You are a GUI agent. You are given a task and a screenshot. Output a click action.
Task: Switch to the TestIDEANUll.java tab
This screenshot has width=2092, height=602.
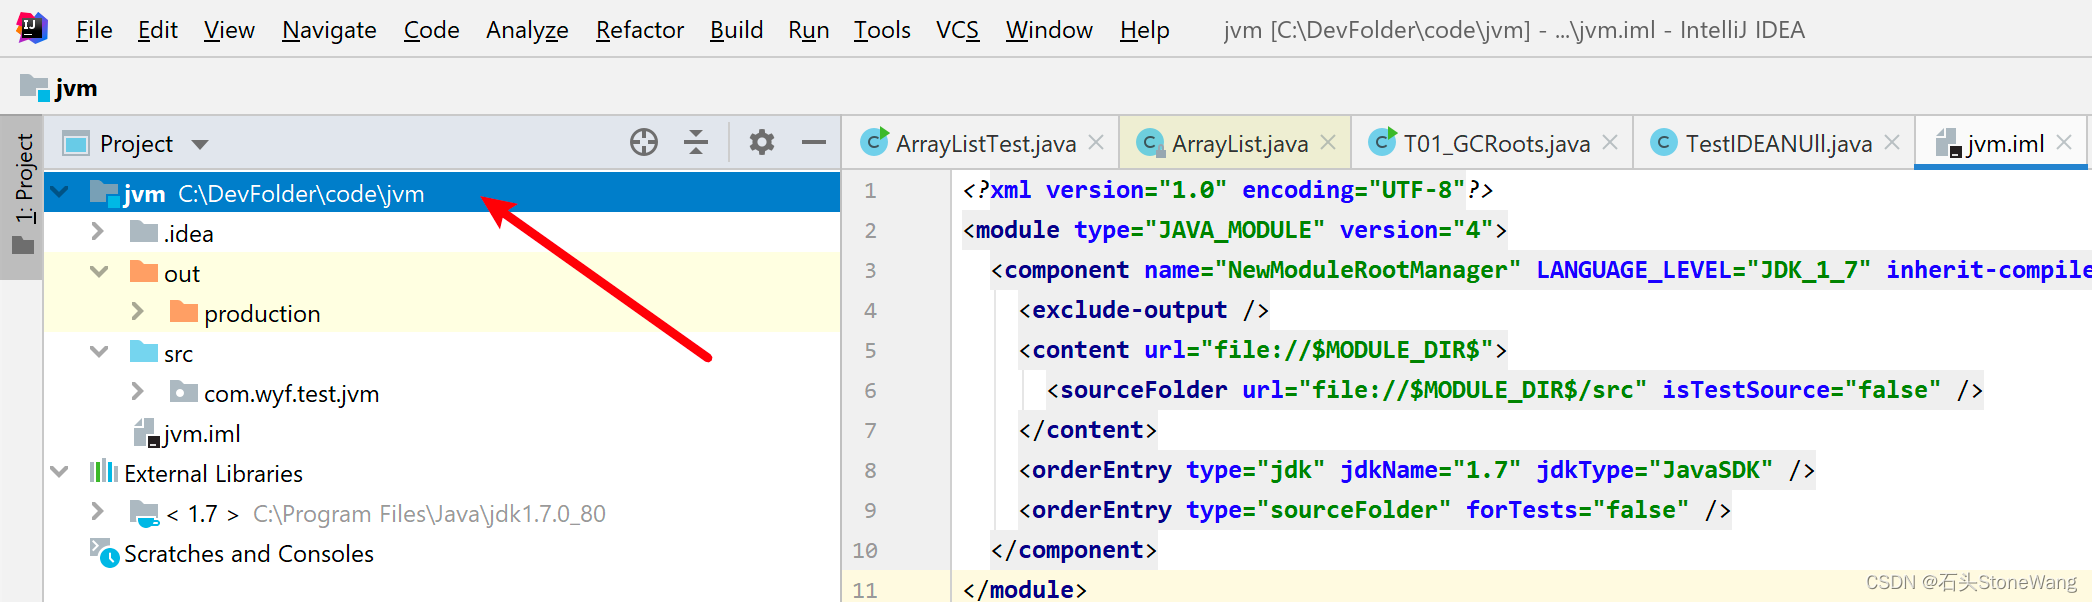[x=1775, y=143]
